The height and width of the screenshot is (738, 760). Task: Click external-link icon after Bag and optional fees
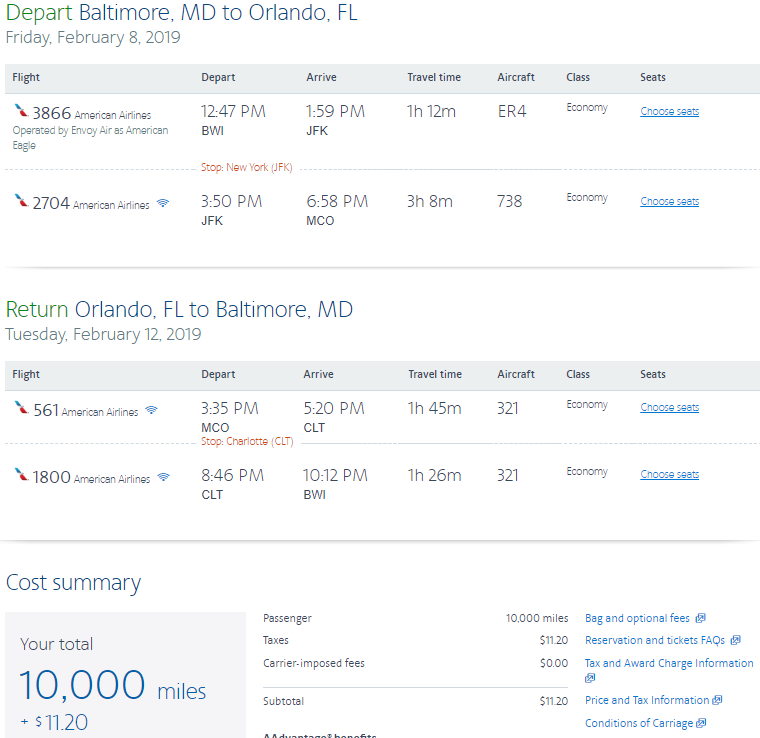coord(700,619)
